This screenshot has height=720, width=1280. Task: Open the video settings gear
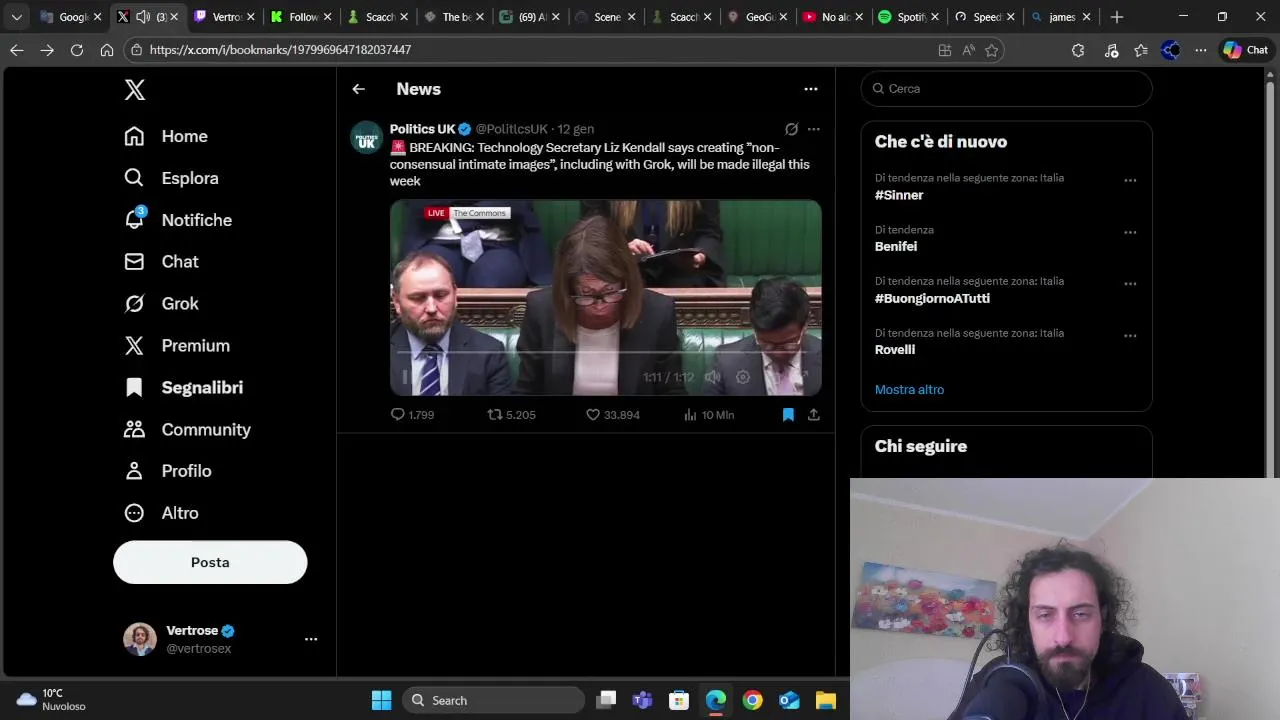tap(743, 377)
